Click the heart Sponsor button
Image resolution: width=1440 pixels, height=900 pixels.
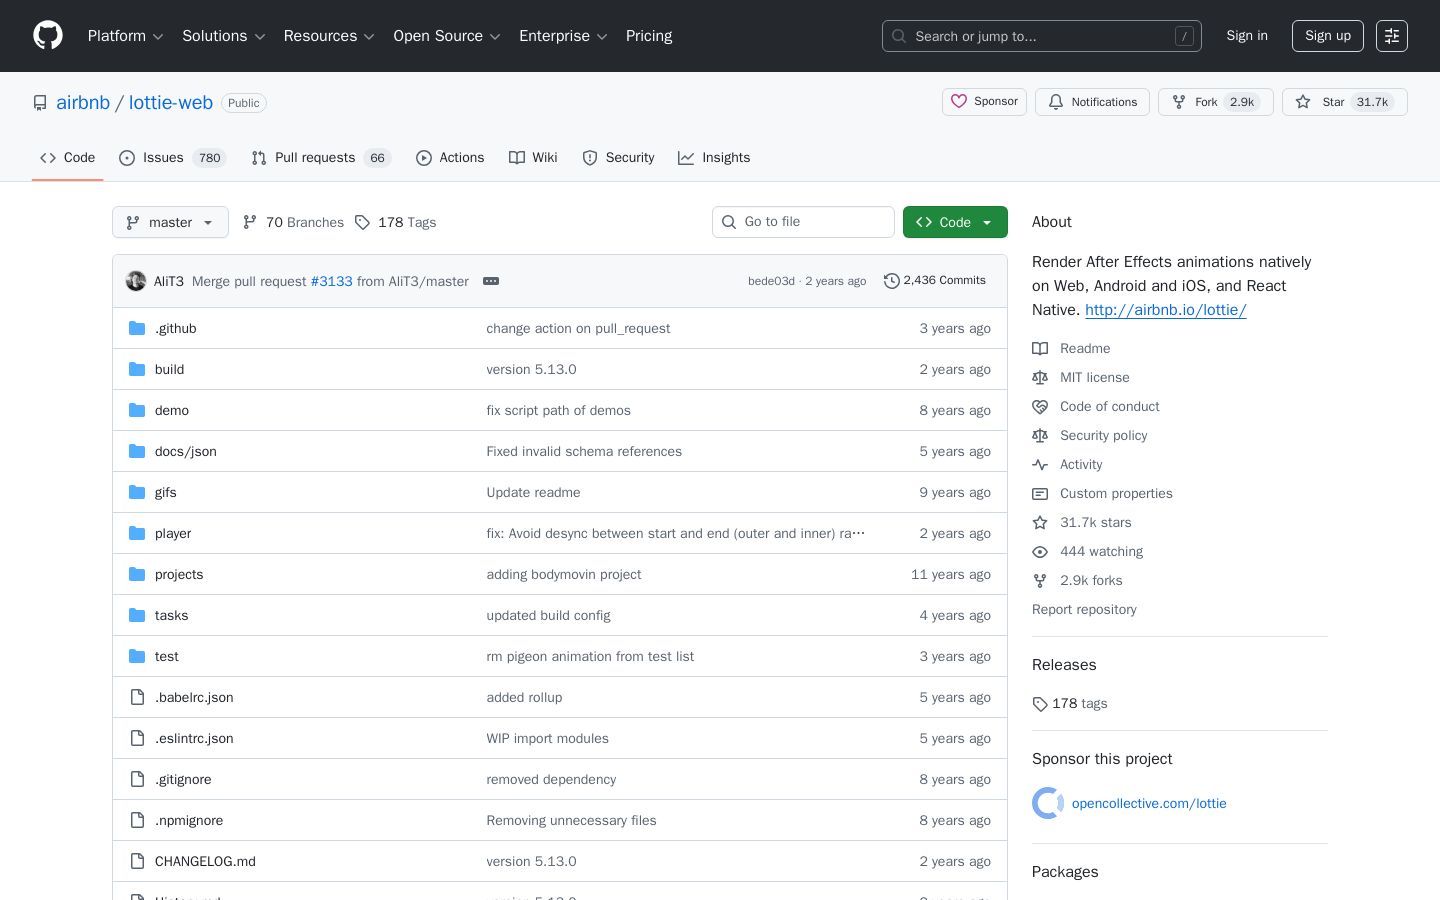(x=984, y=102)
